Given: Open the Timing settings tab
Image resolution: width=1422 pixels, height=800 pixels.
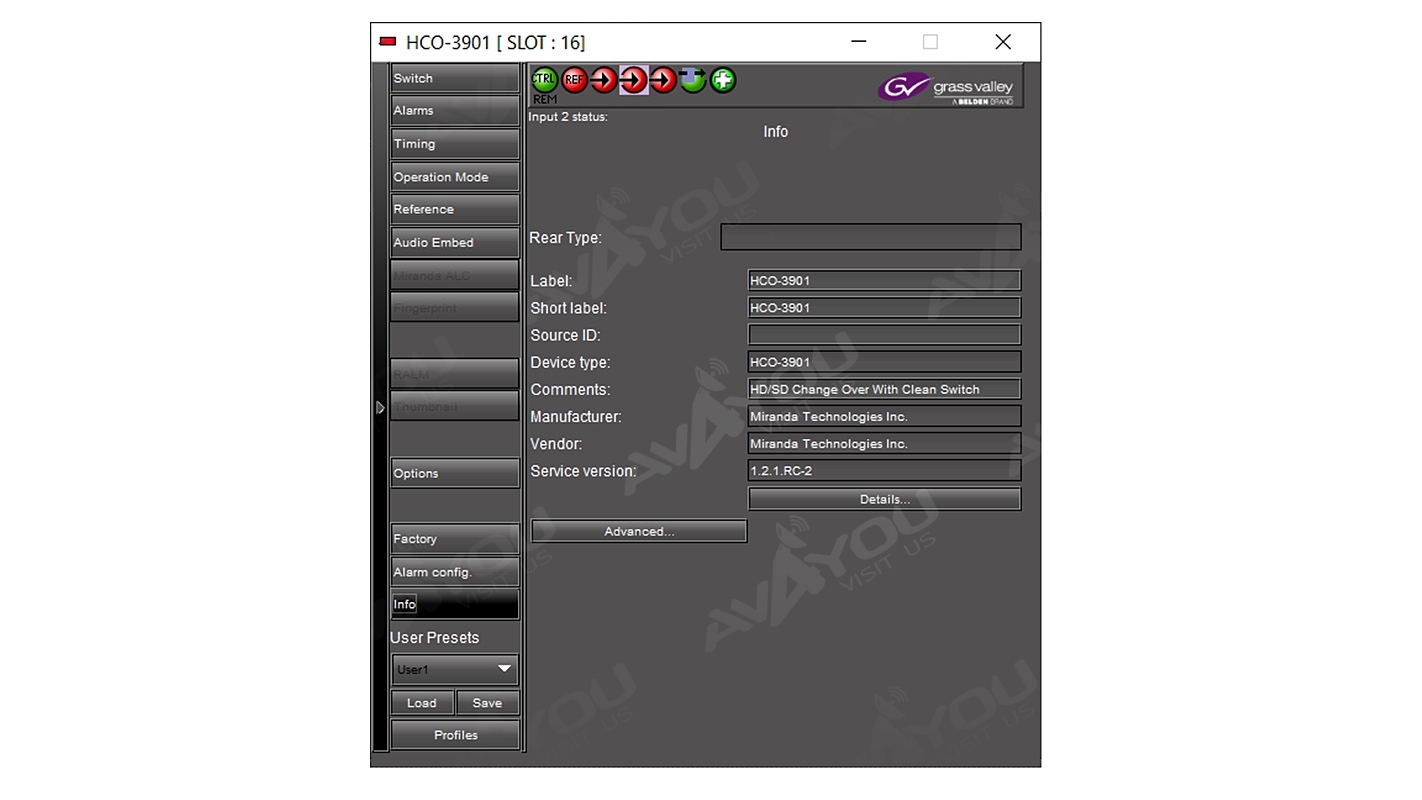Looking at the screenshot, I should 455,144.
